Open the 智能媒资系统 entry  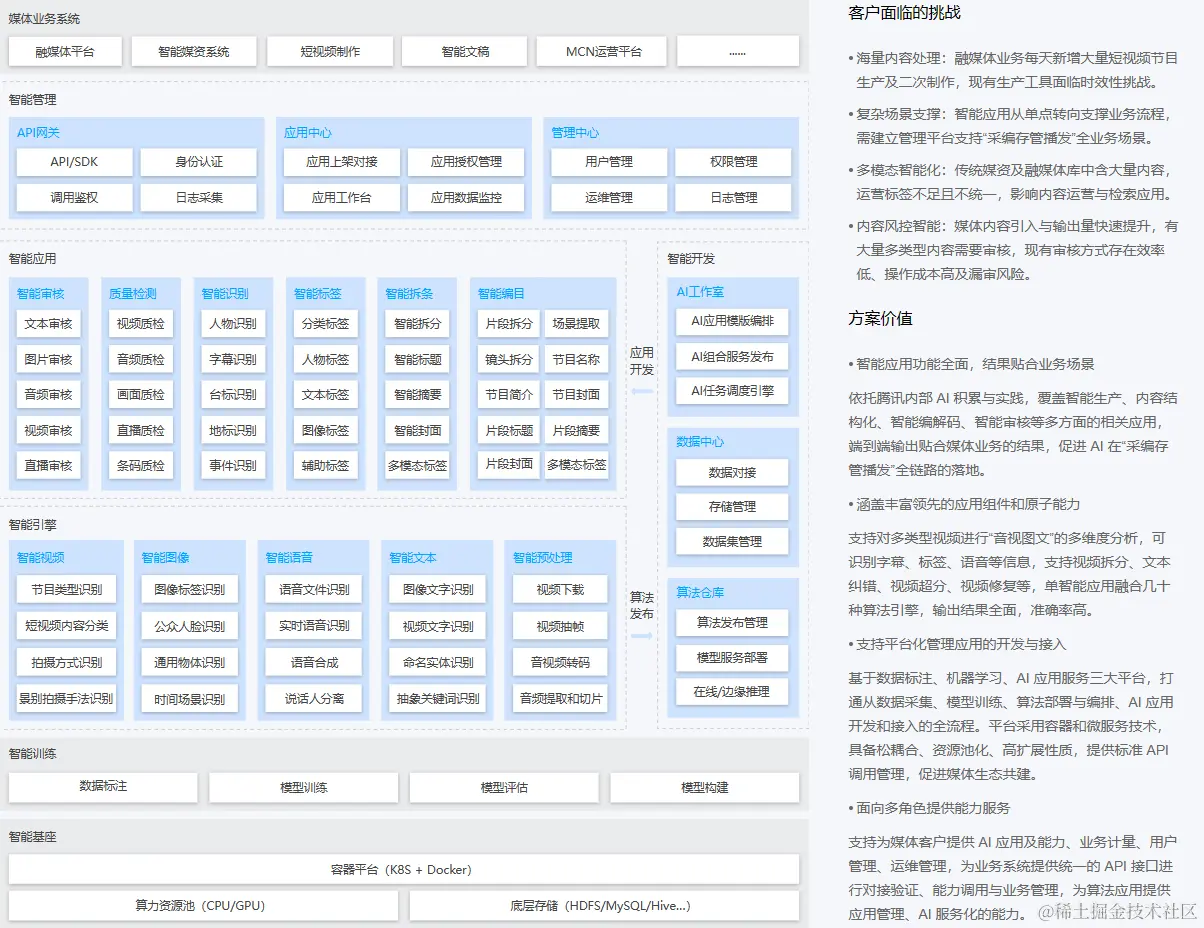pos(194,51)
